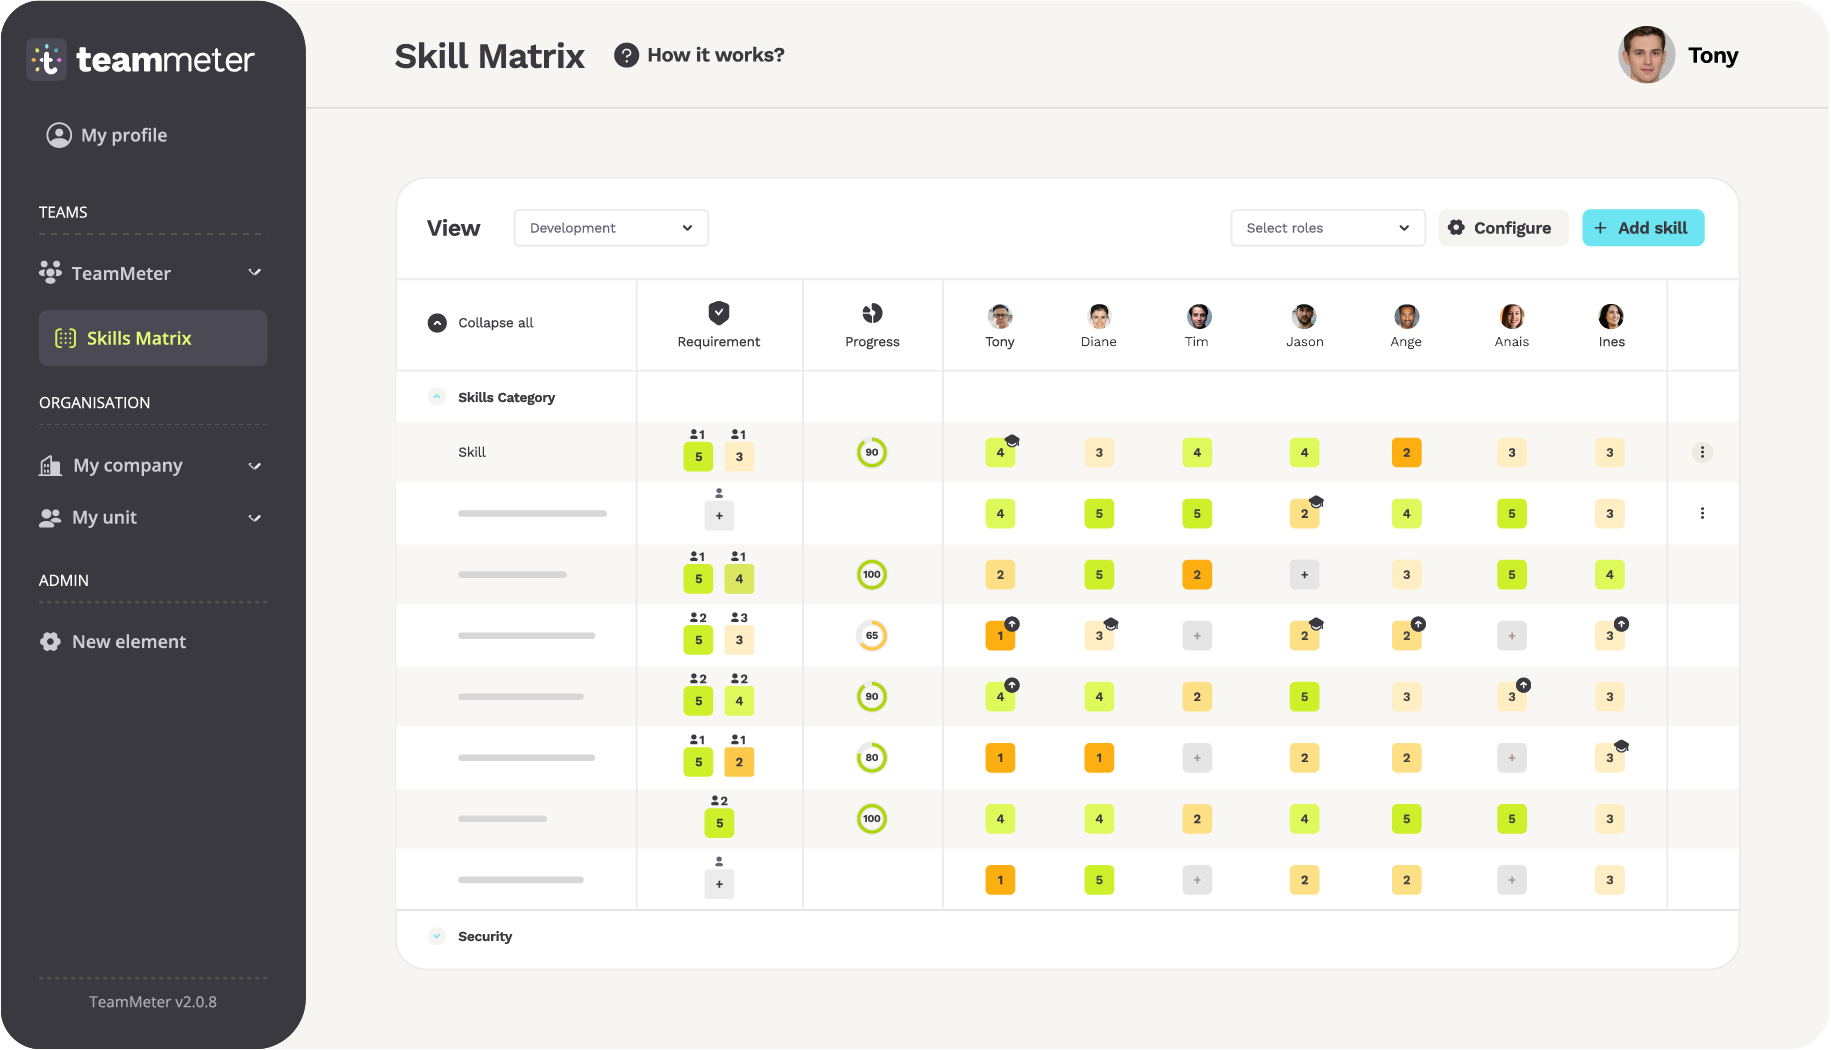1831x1050 pixels.
Task: Expand the My company section
Action: point(255,465)
